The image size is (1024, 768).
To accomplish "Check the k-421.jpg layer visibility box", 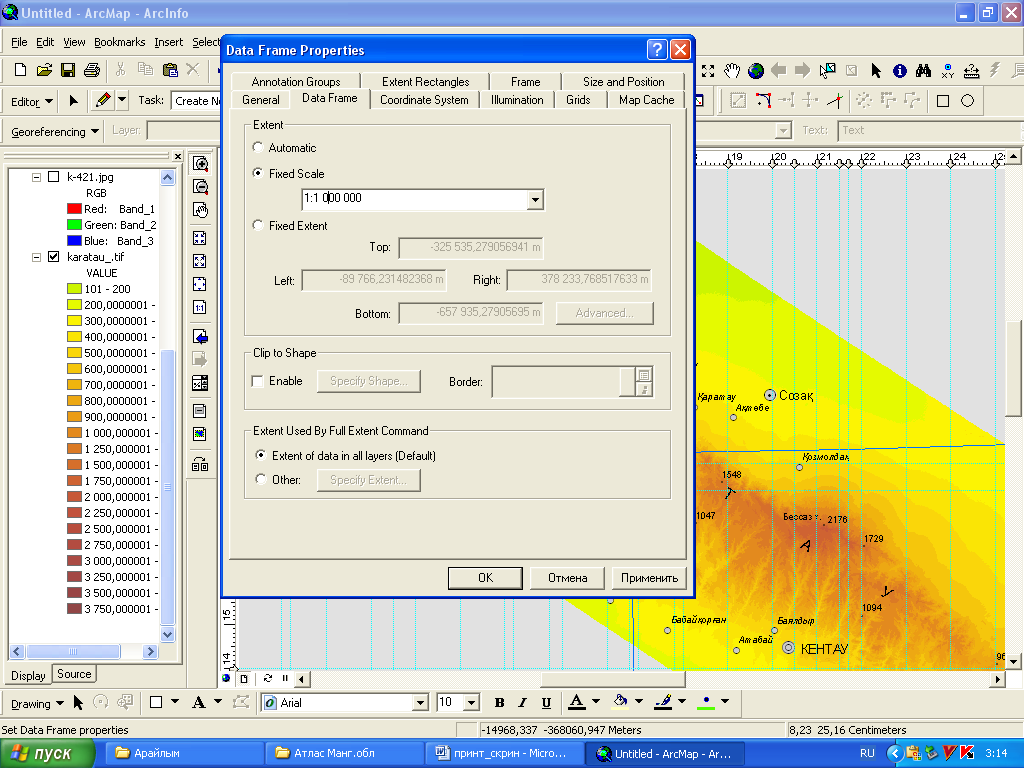I will pos(54,177).
